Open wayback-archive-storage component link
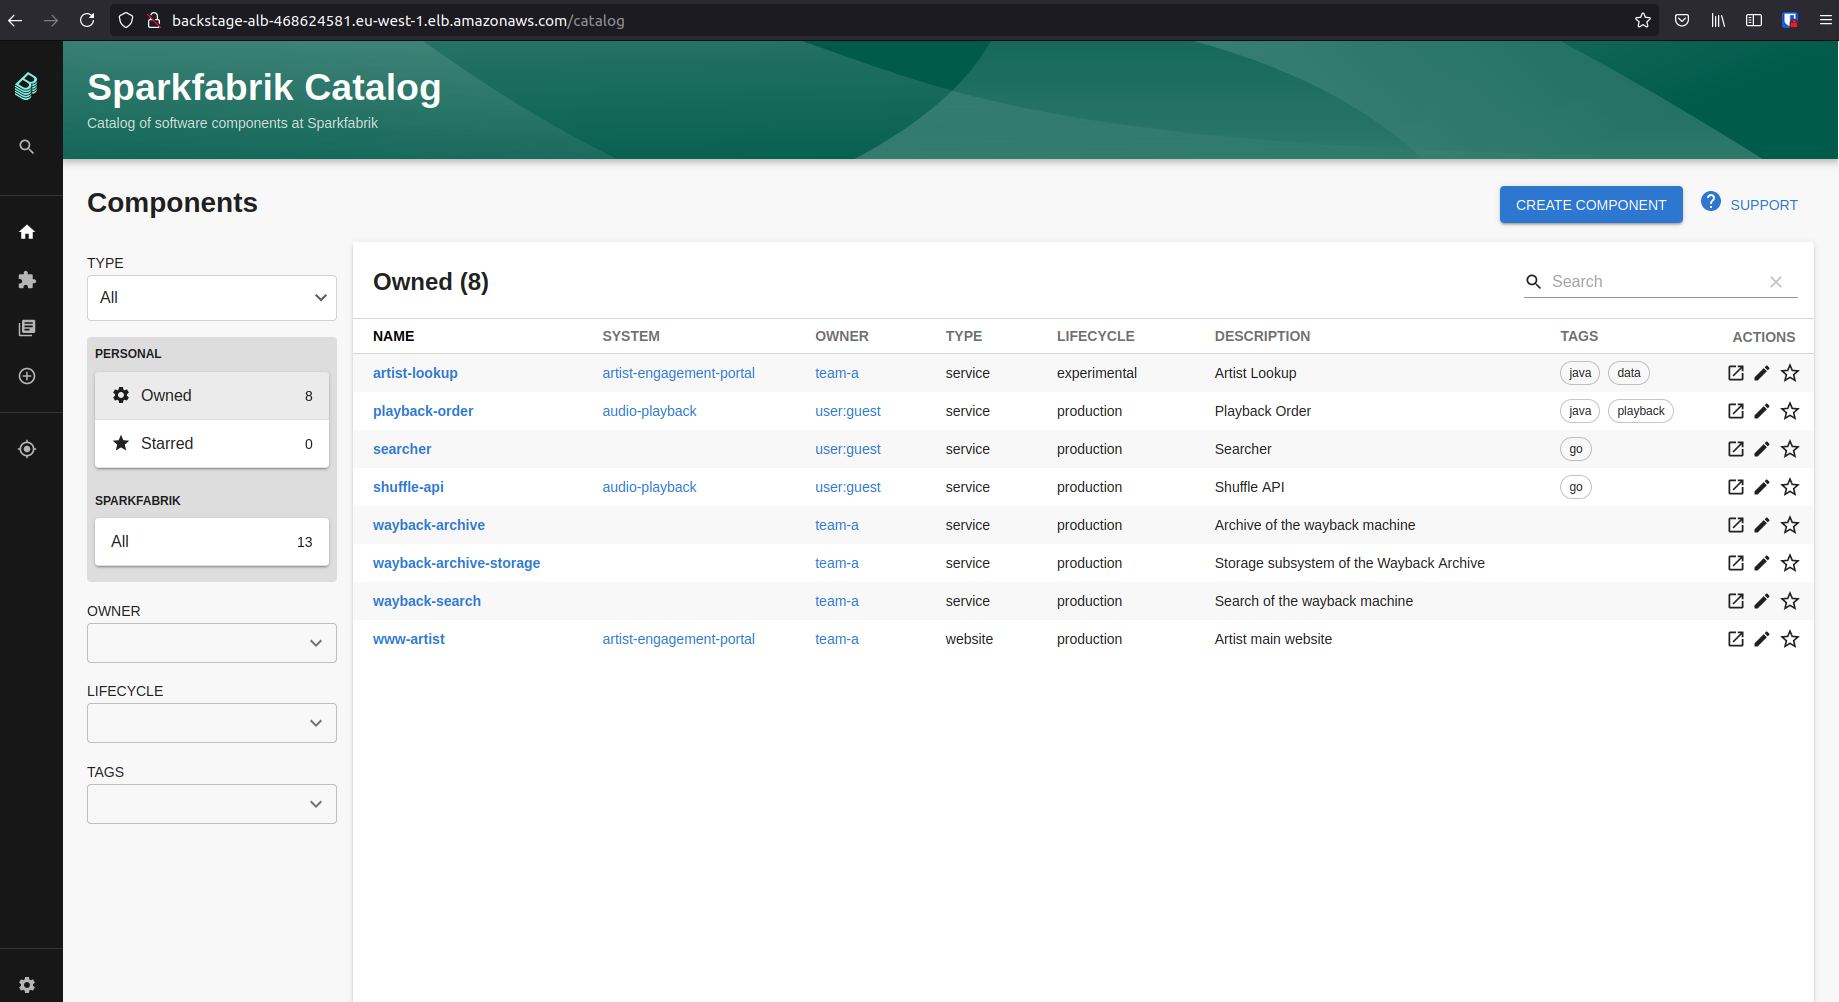 pos(456,563)
